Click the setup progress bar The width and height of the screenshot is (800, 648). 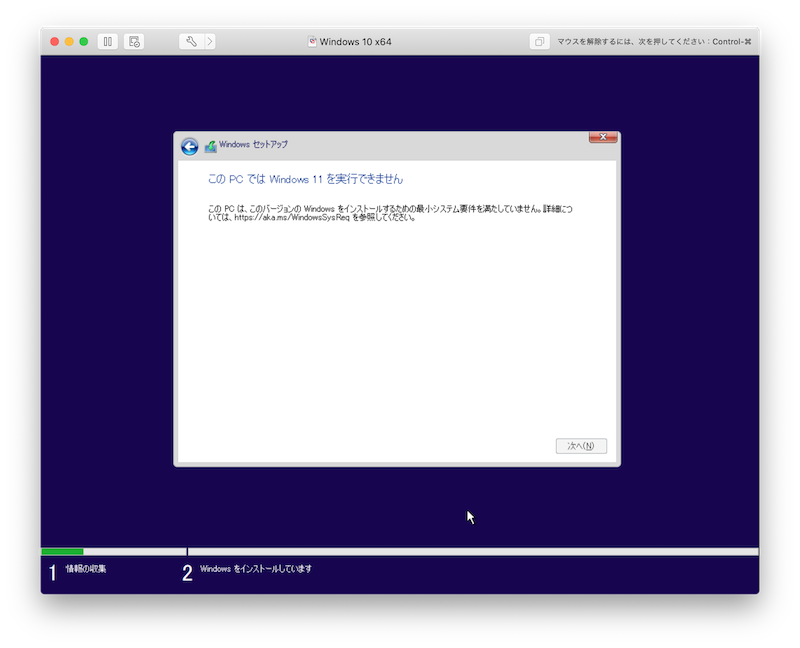click(x=400, y=552)
